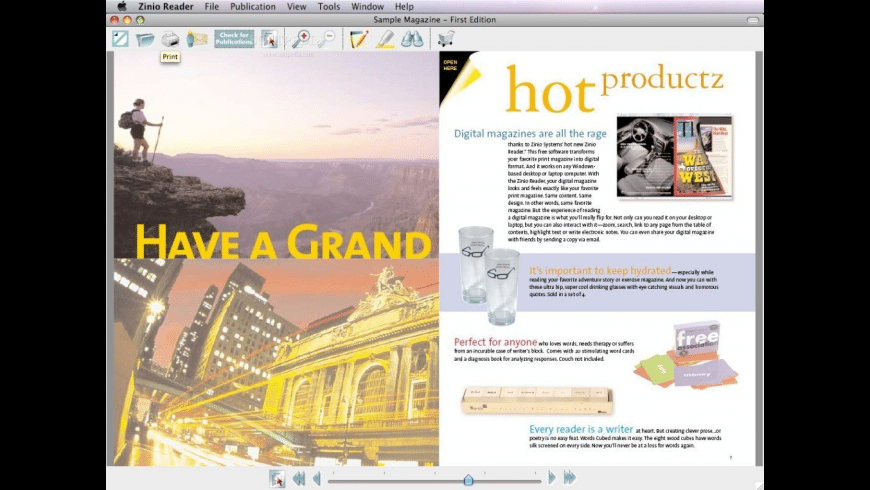
Task: Click the magazine spread thumbnail image
Action: click(675, 157)
